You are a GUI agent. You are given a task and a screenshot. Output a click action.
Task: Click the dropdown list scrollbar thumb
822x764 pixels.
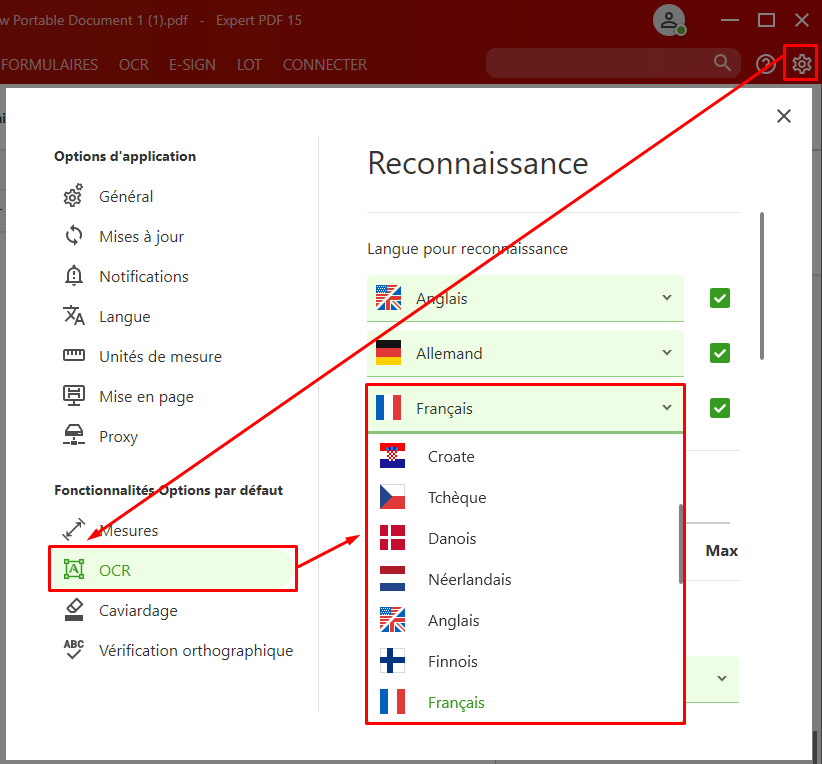click(x=681, y=543)
